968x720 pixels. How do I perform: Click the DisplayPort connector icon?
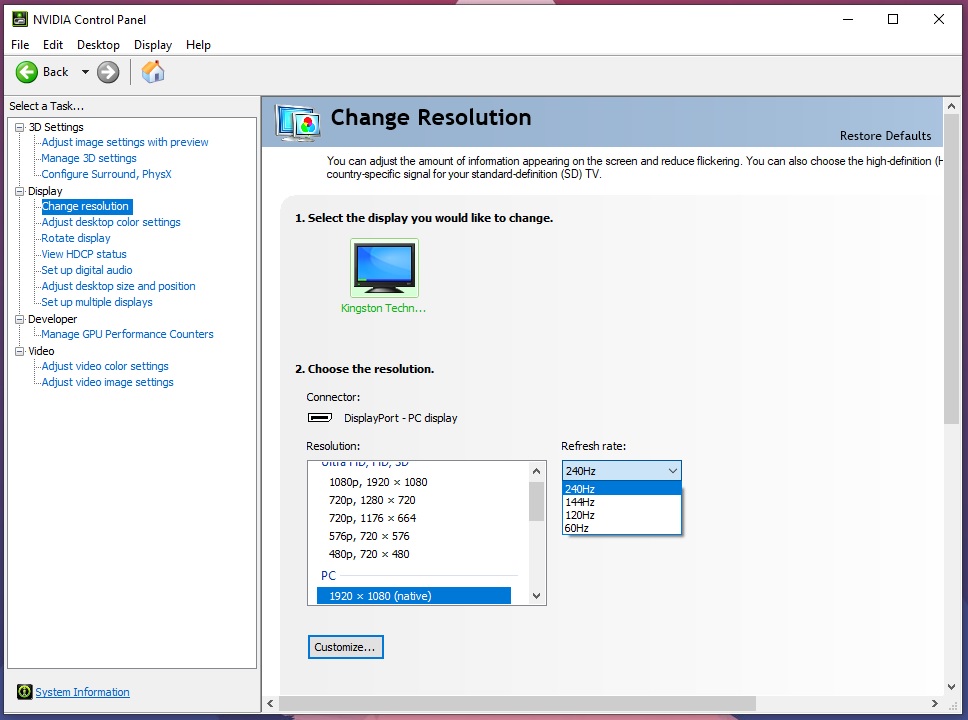(320, 418)
